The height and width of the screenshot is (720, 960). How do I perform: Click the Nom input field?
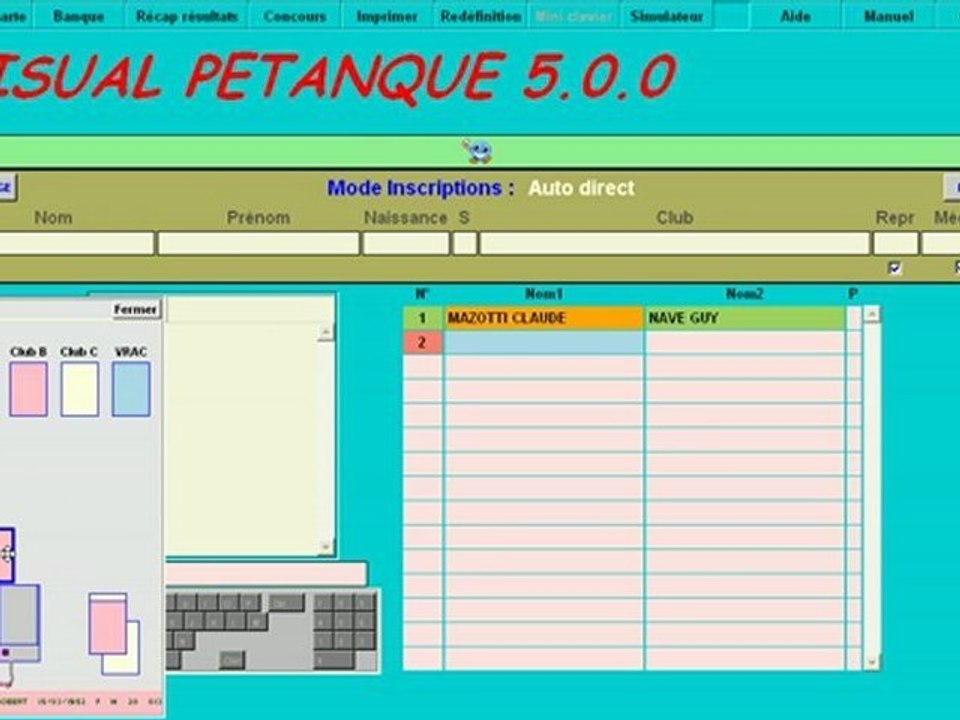(x=75, y=243)
